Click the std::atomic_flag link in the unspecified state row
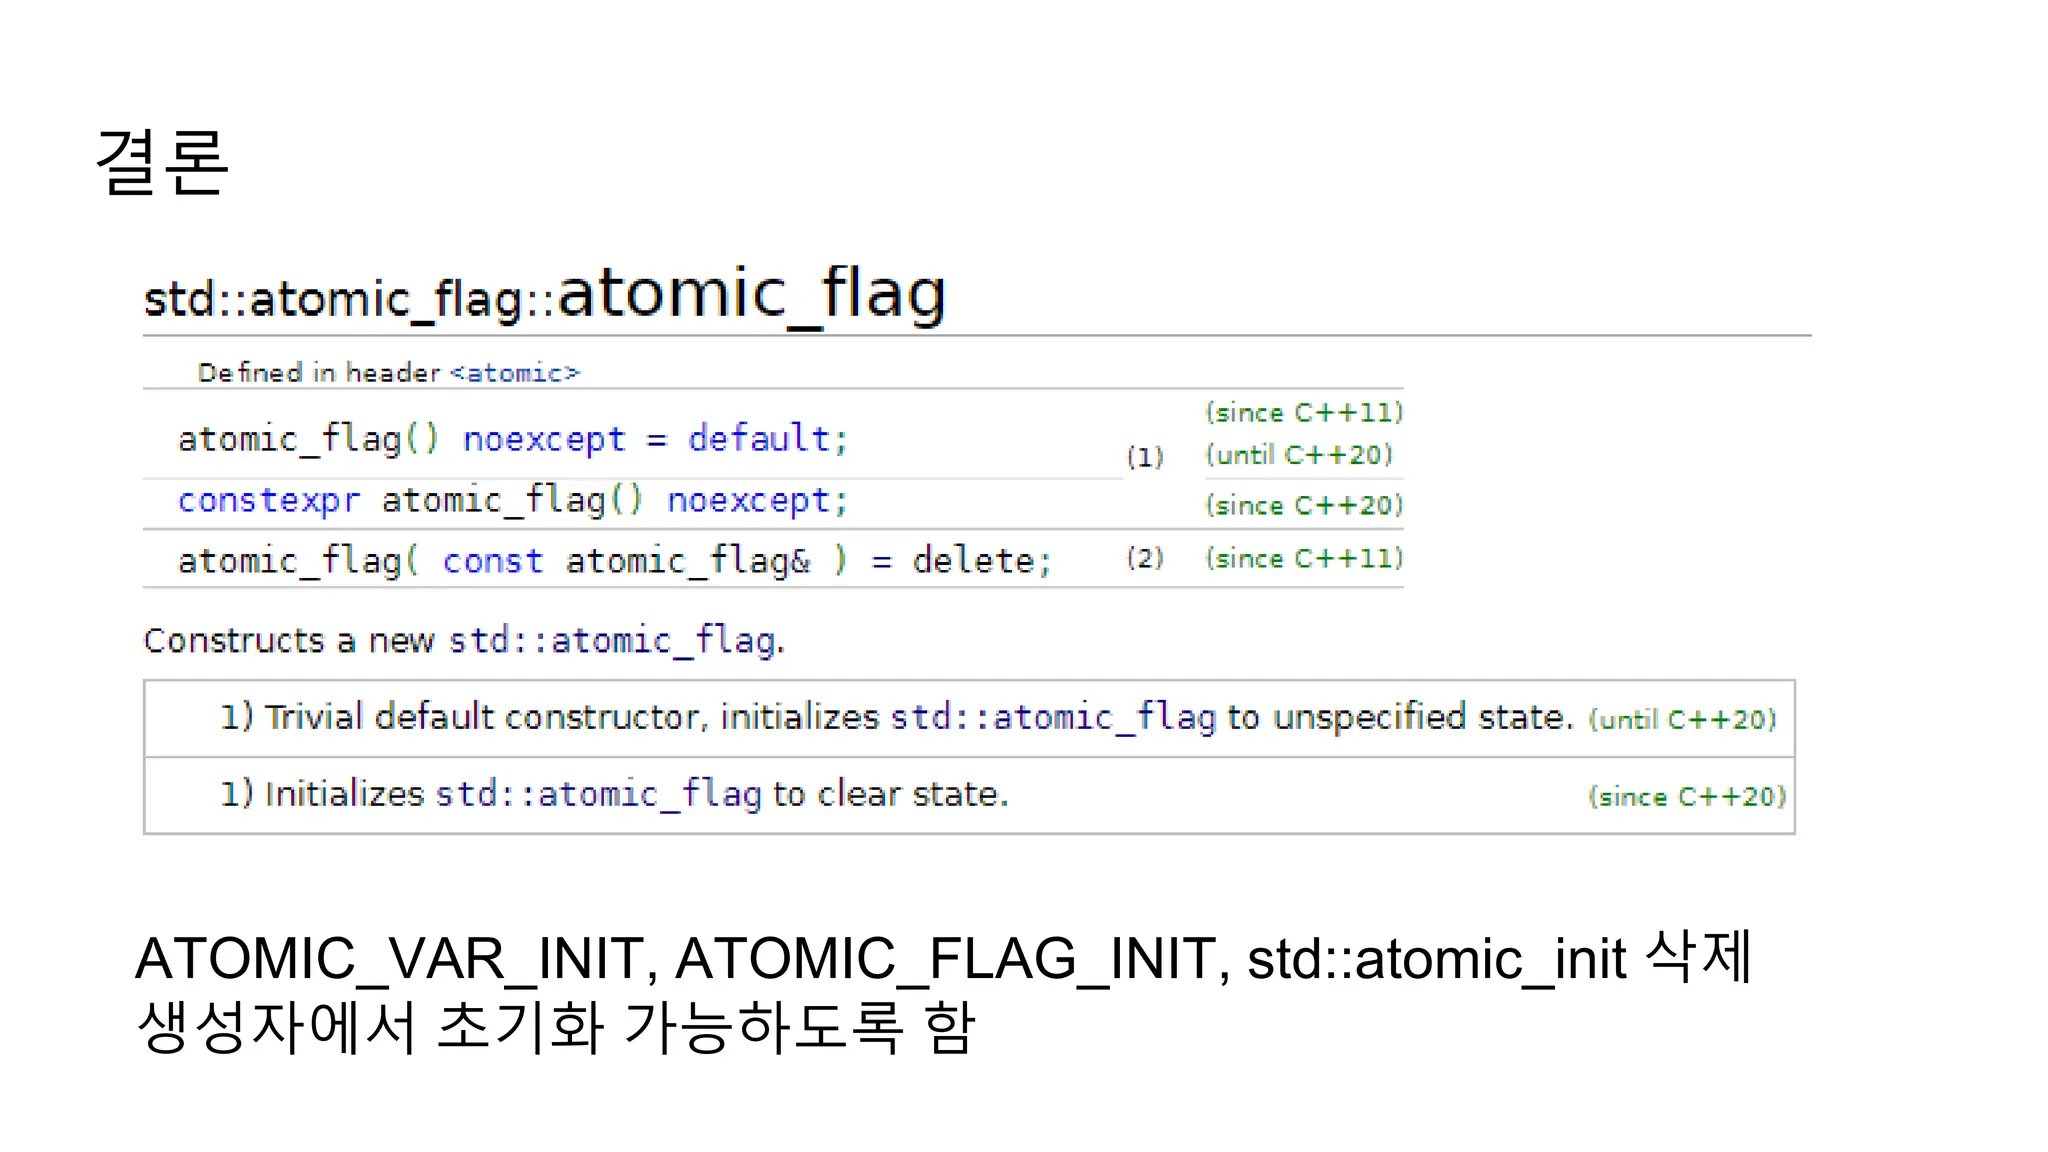 coord(1053,717)
